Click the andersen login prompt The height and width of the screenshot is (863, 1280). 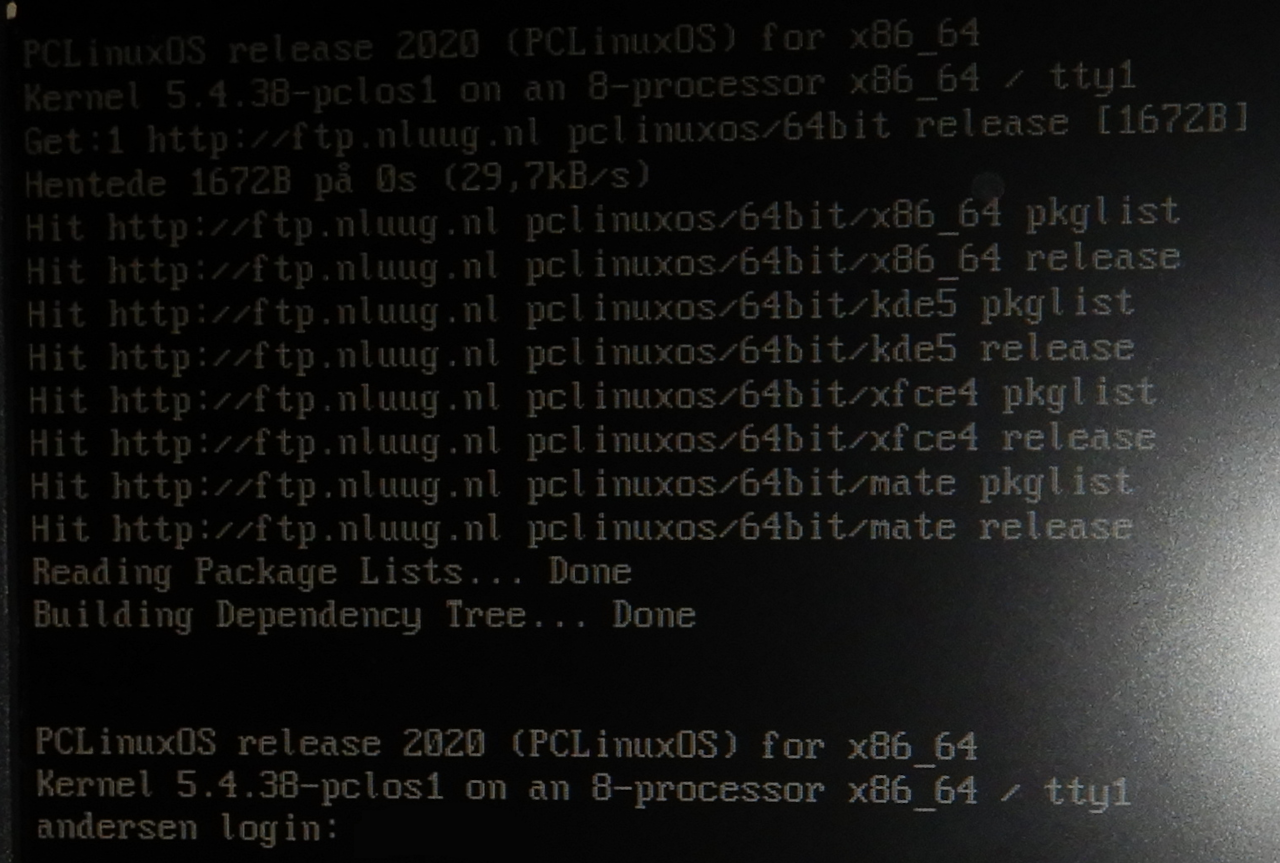pyautogui.click(x=187, y=828)
